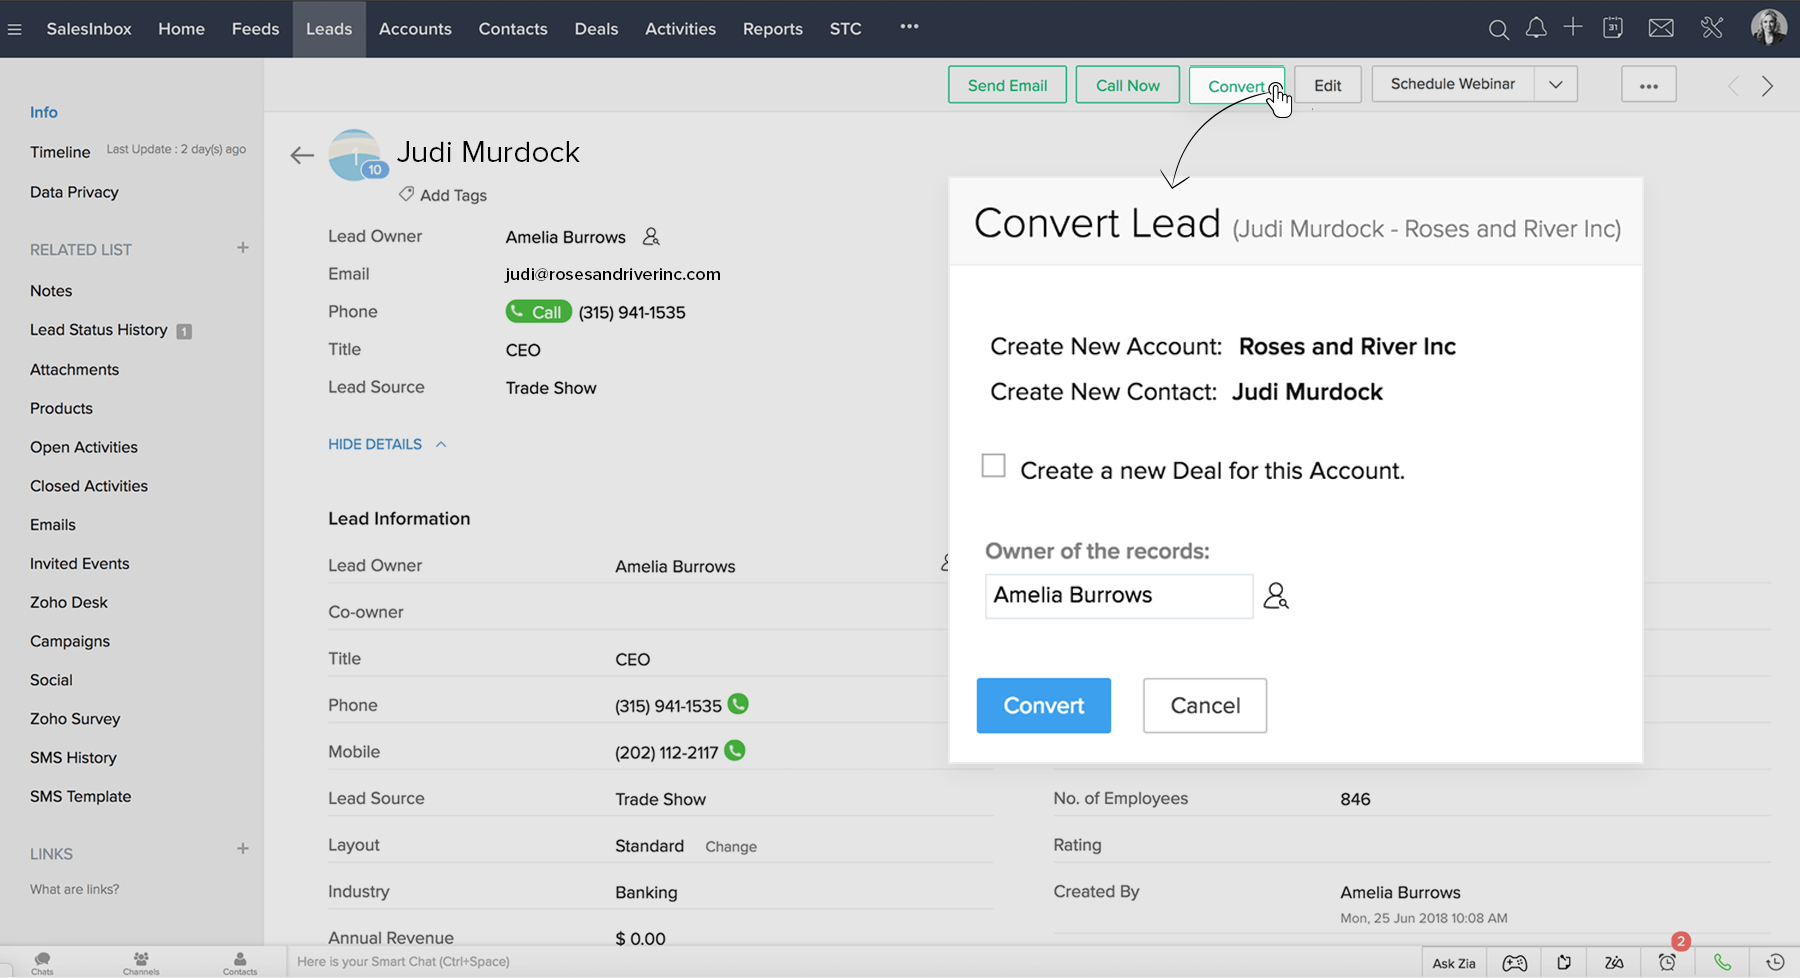Go back with the left arrow icon
The width and height of the screenshot is (1800, 978).
point(302,155)
